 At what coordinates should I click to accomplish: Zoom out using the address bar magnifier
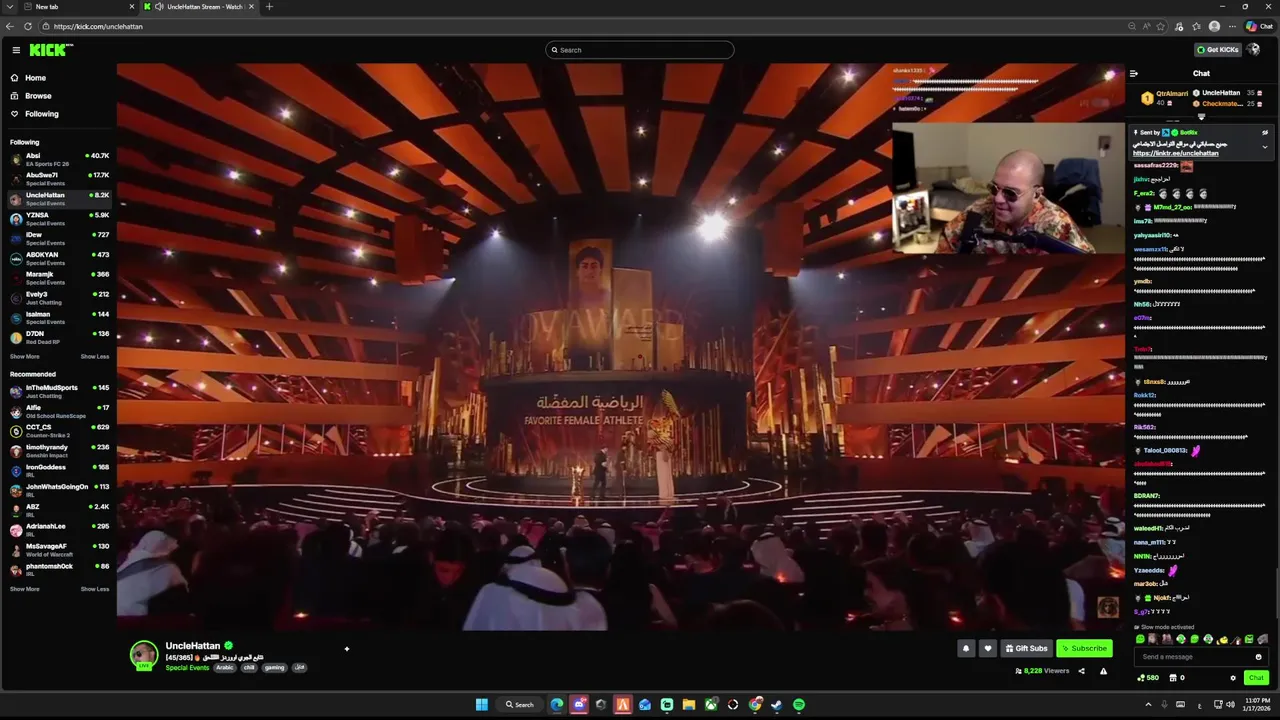tap(1132, 26)
